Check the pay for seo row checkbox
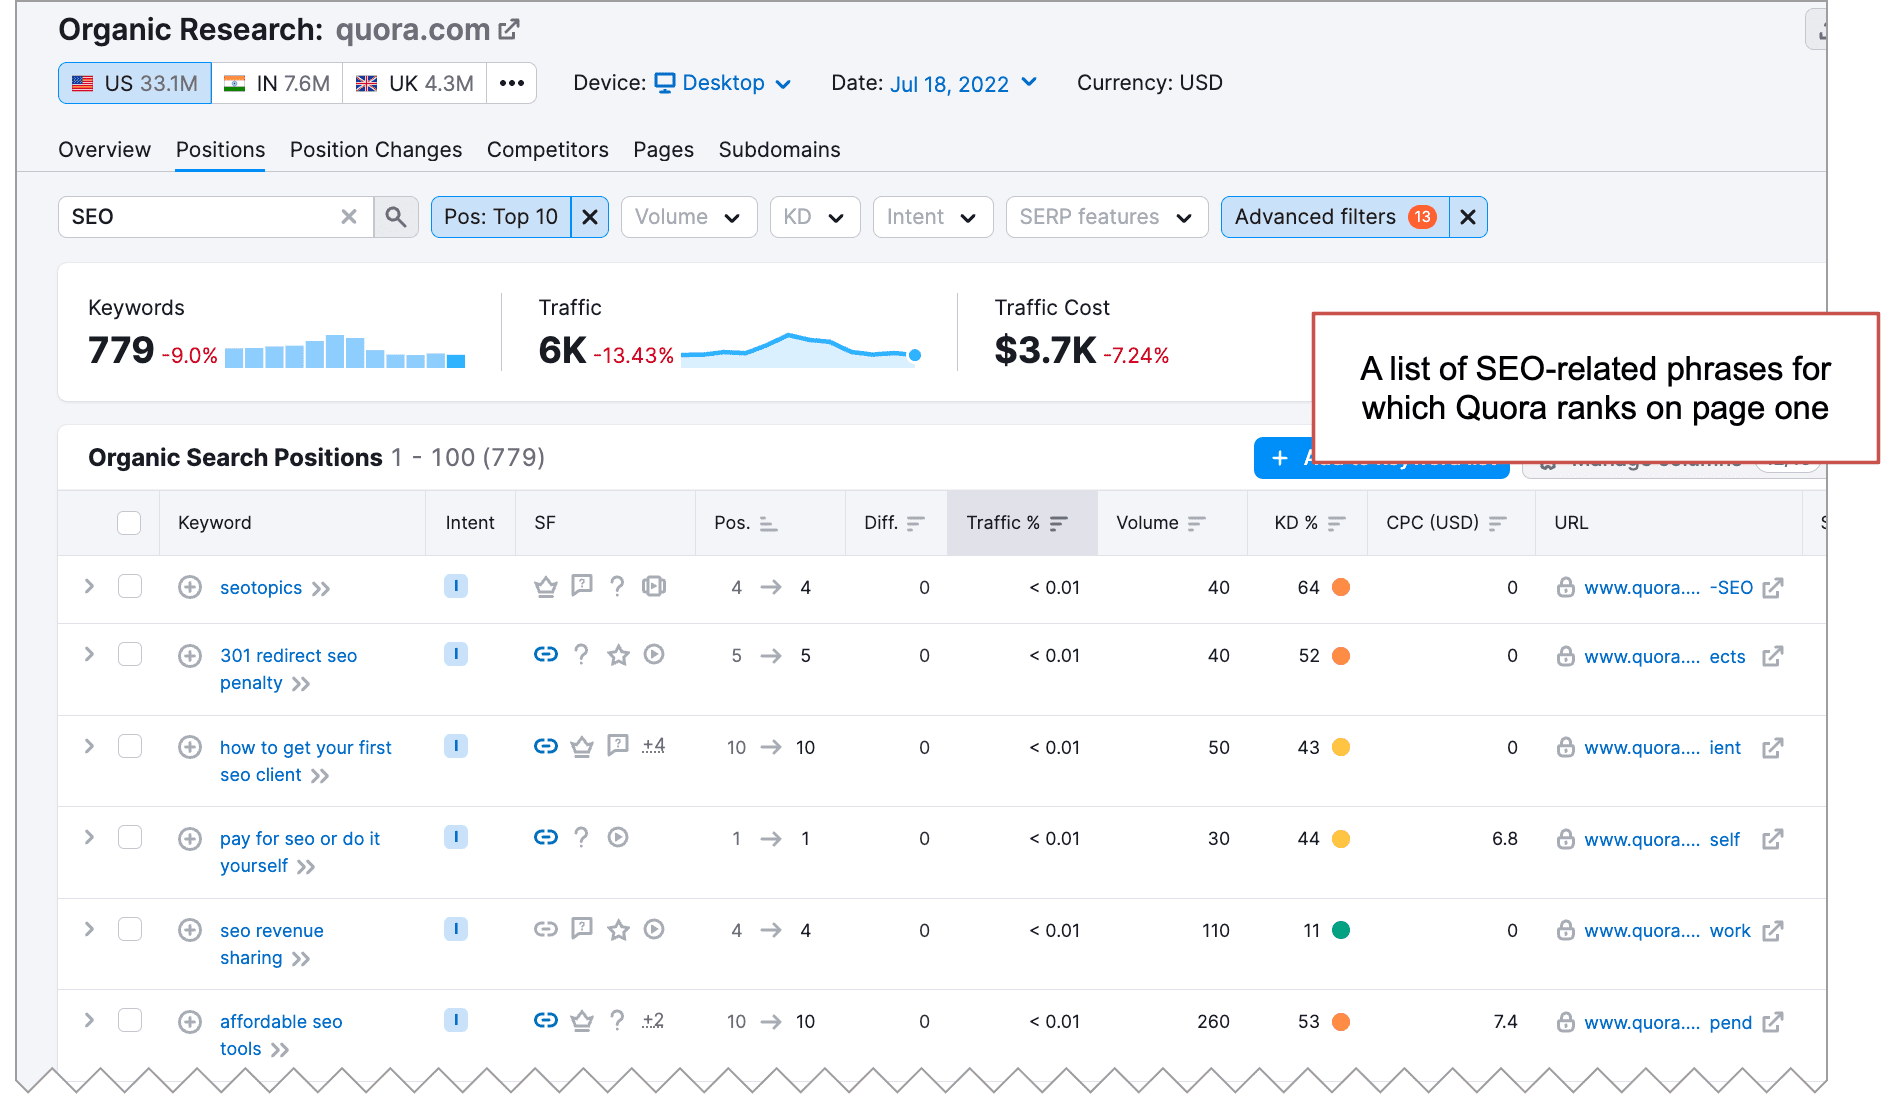This screenshot has width=1891, height=1094. (x=130, y=838)
